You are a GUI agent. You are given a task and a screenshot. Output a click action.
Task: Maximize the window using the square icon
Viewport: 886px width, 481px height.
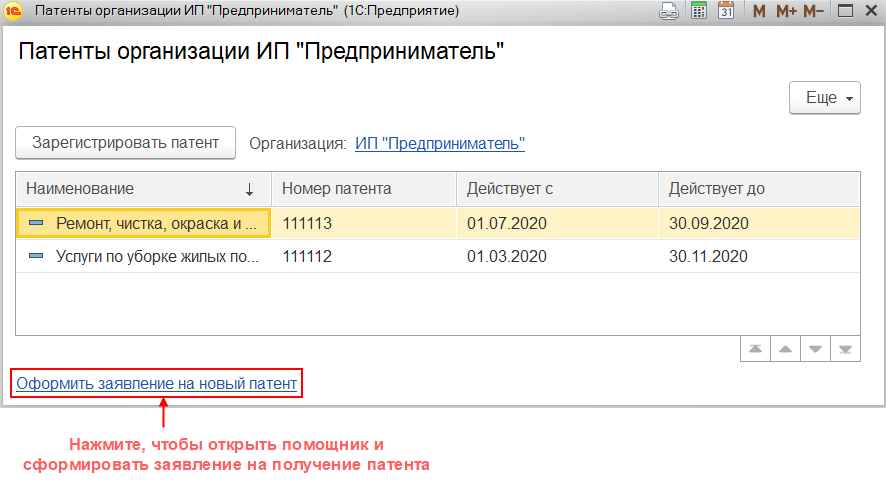[845, 11]
